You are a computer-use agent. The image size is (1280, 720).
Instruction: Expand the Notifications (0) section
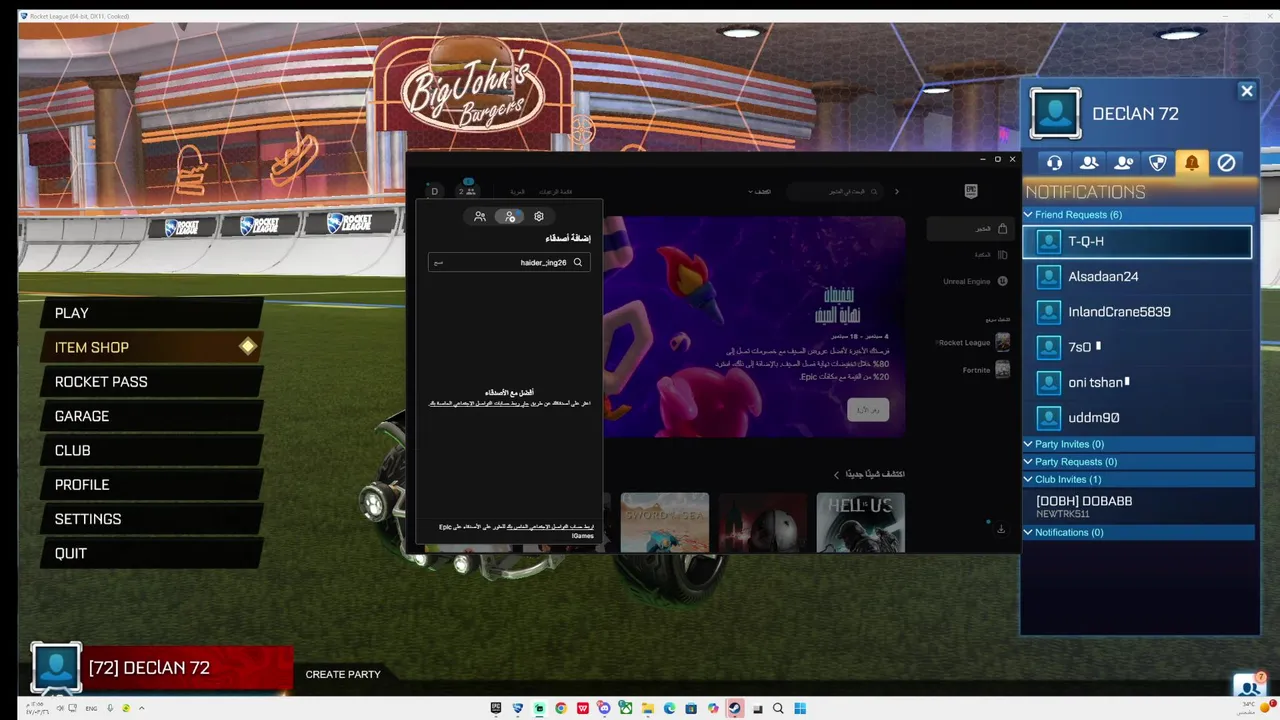pyautogui.click(x=1138, y=532)
